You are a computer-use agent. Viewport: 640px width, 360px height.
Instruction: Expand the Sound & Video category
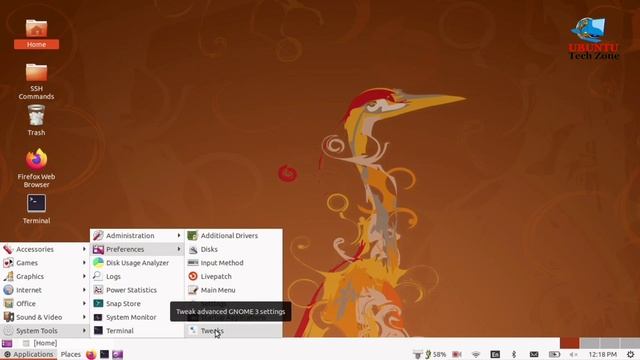click(x=45, y=317)
